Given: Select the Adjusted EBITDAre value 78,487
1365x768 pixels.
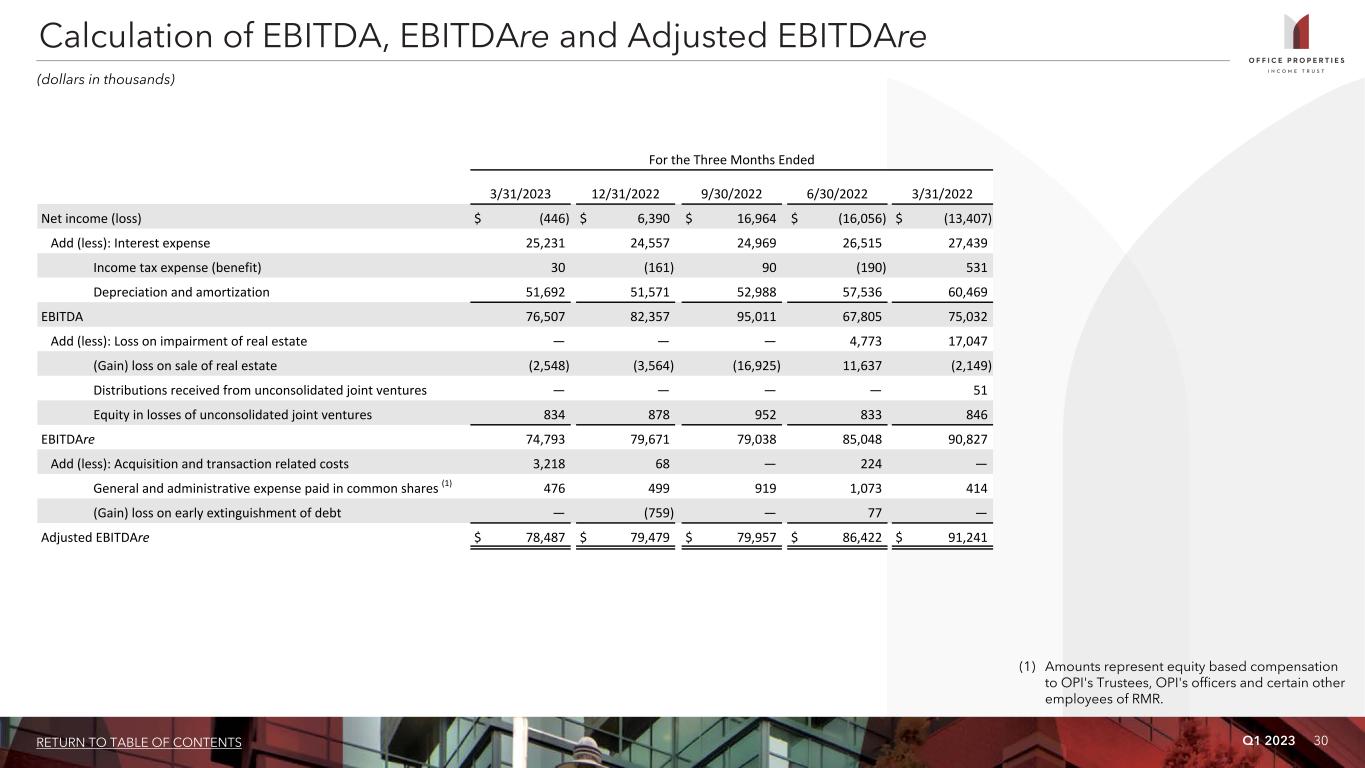Looking at the screenshot, I should click(x=547, y=537).
